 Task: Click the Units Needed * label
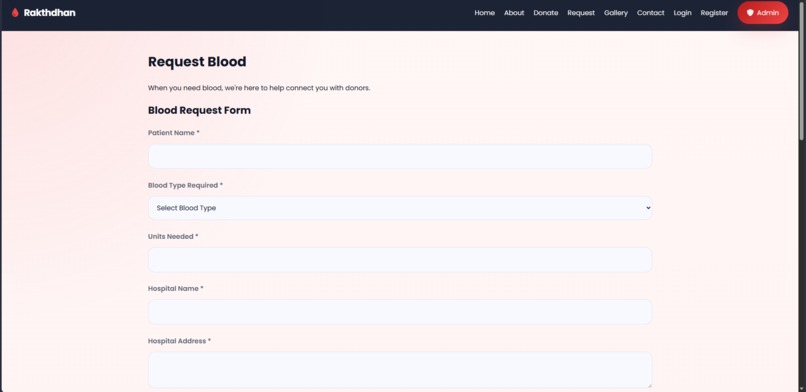pos(173,237)
